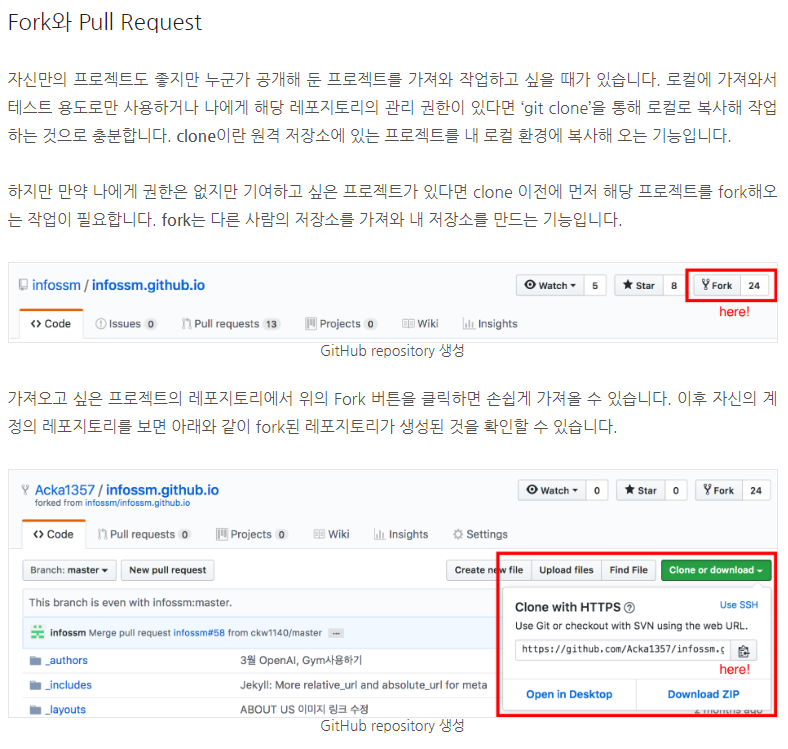Click Download ZIP
Viewport: 788px width, 749px height.
pos(704,694)
